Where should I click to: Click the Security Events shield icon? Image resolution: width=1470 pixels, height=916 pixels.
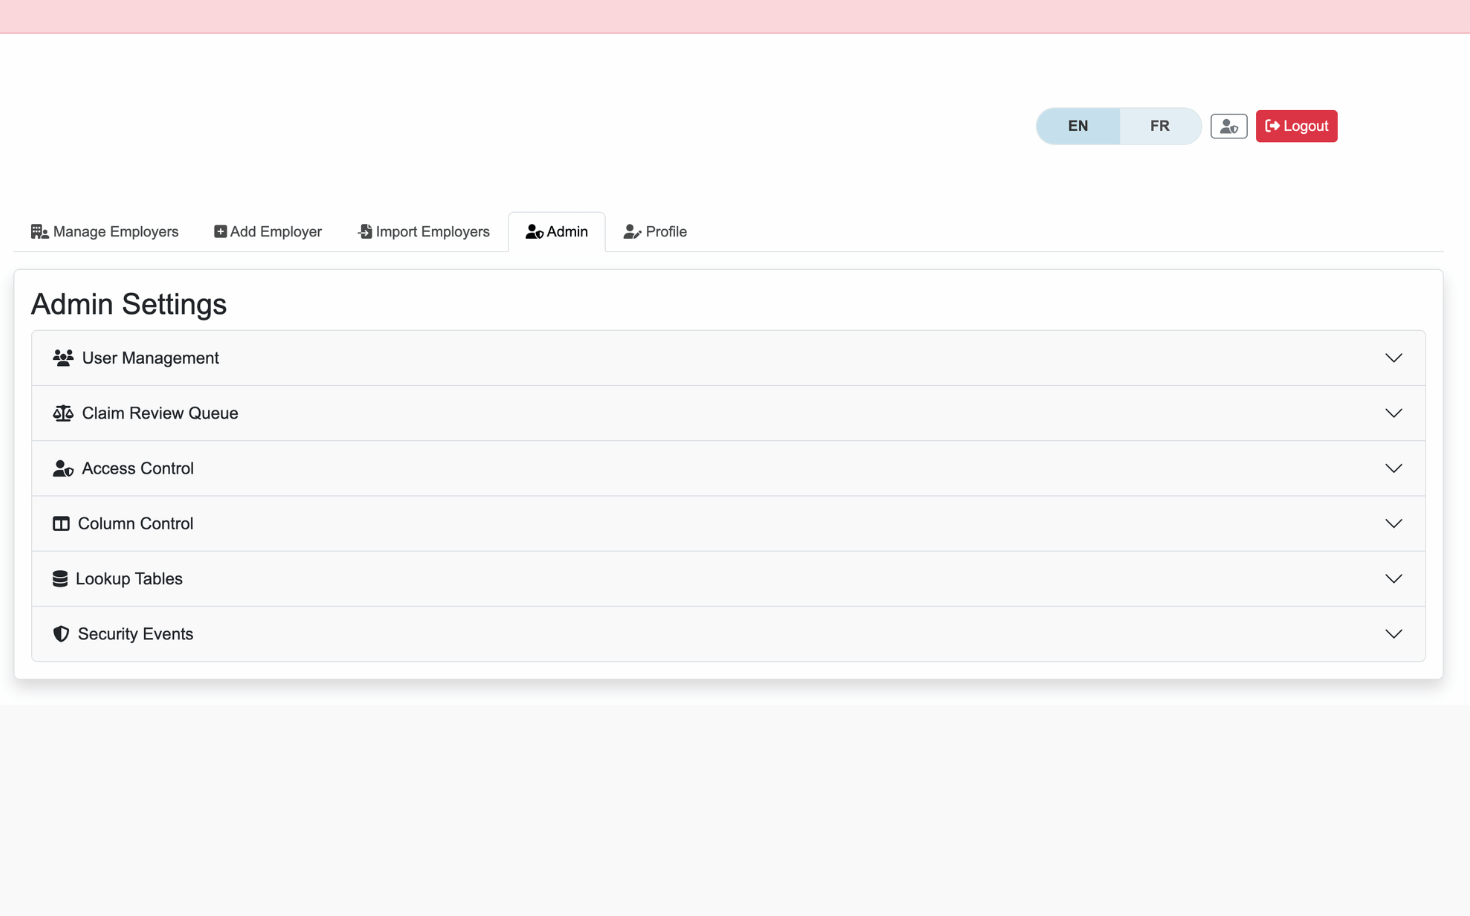point(61,633)
